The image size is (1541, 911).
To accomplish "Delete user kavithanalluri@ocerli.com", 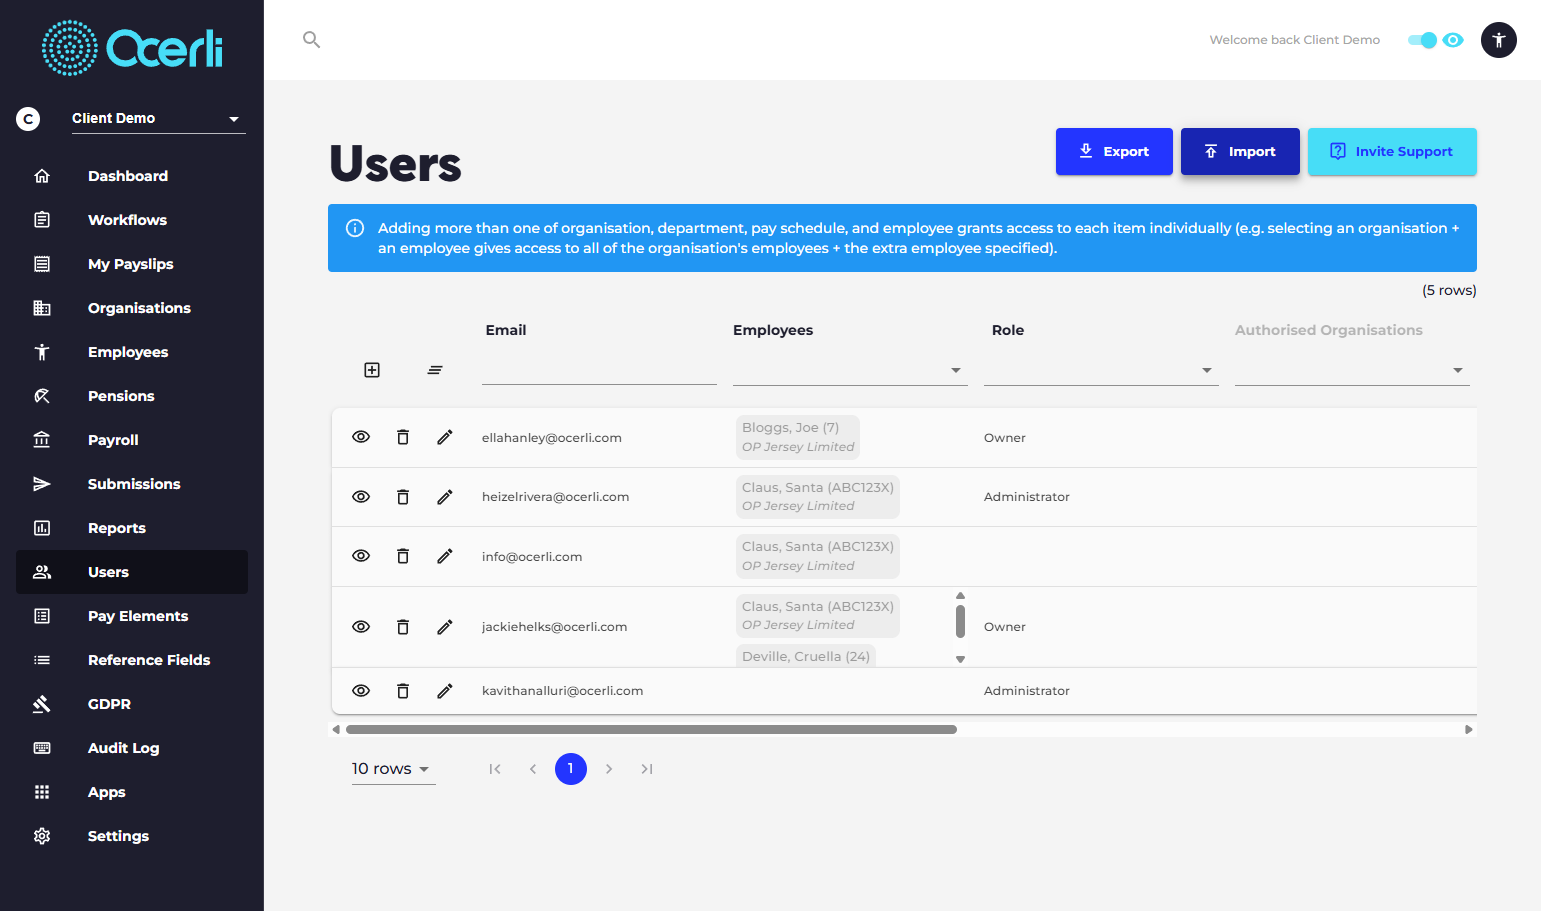I will 403,691.
